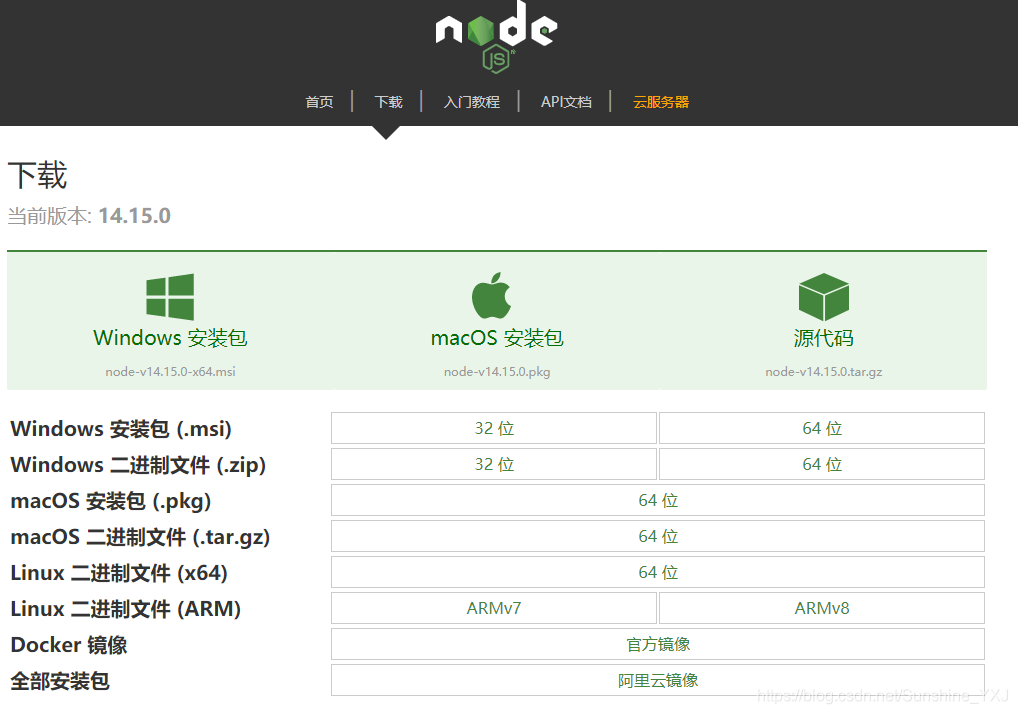This screenshot has height=714, width=1018.
Task: Download node-v14.15.0-x64.msi file
Action: 170,372
